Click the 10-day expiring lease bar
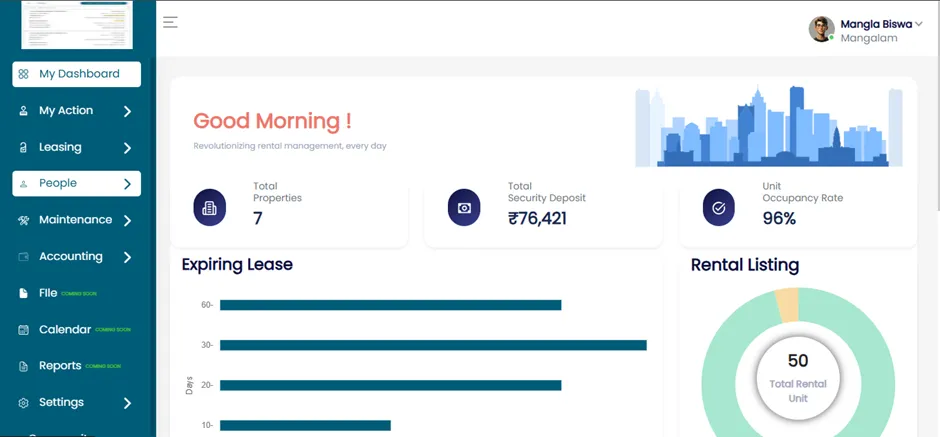Image resolution: width=940 pixels, height=437 pixels. [x=305, y=426]
